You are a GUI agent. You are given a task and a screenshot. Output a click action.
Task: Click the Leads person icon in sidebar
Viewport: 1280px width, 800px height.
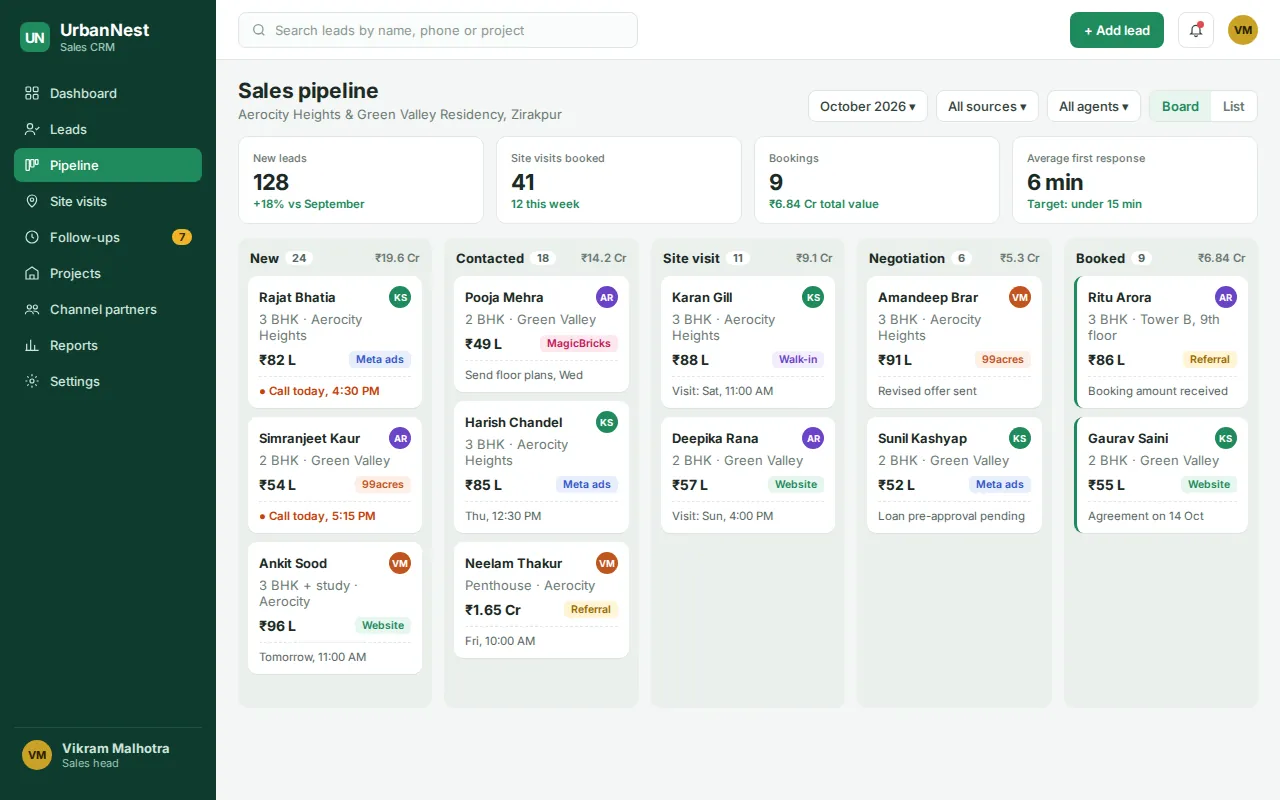(x=32, y=129)
